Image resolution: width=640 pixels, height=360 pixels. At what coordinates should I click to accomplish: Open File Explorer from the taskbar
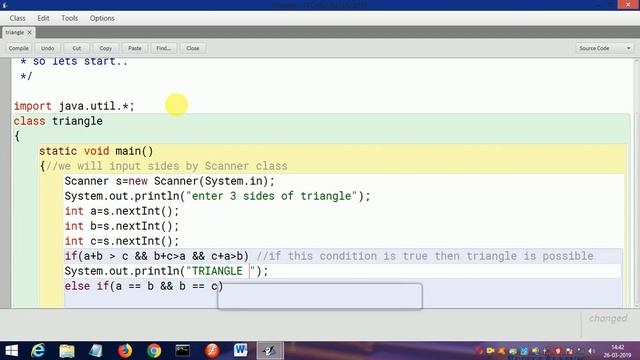[x=67, y=351]
